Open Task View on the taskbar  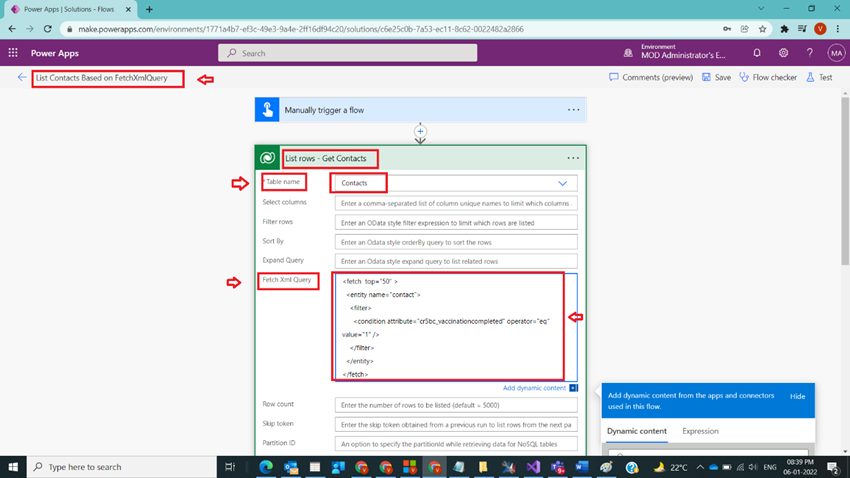[230, 467]
